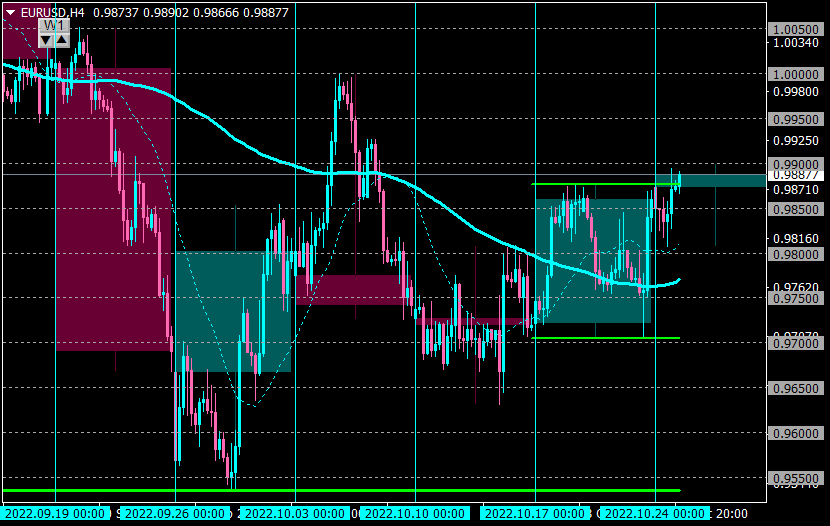Click the 2022.10.24 00:00 date marker
This screenshot has height=526, width=830.
[655, 514]
